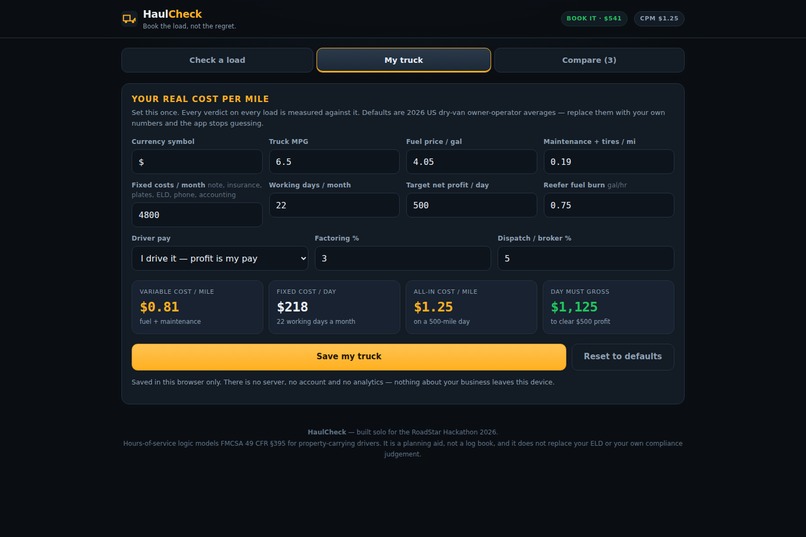This screenshot has width=806, height=537.
Task: Click the '22 working days a month' caption
Action: click(316, 322)
